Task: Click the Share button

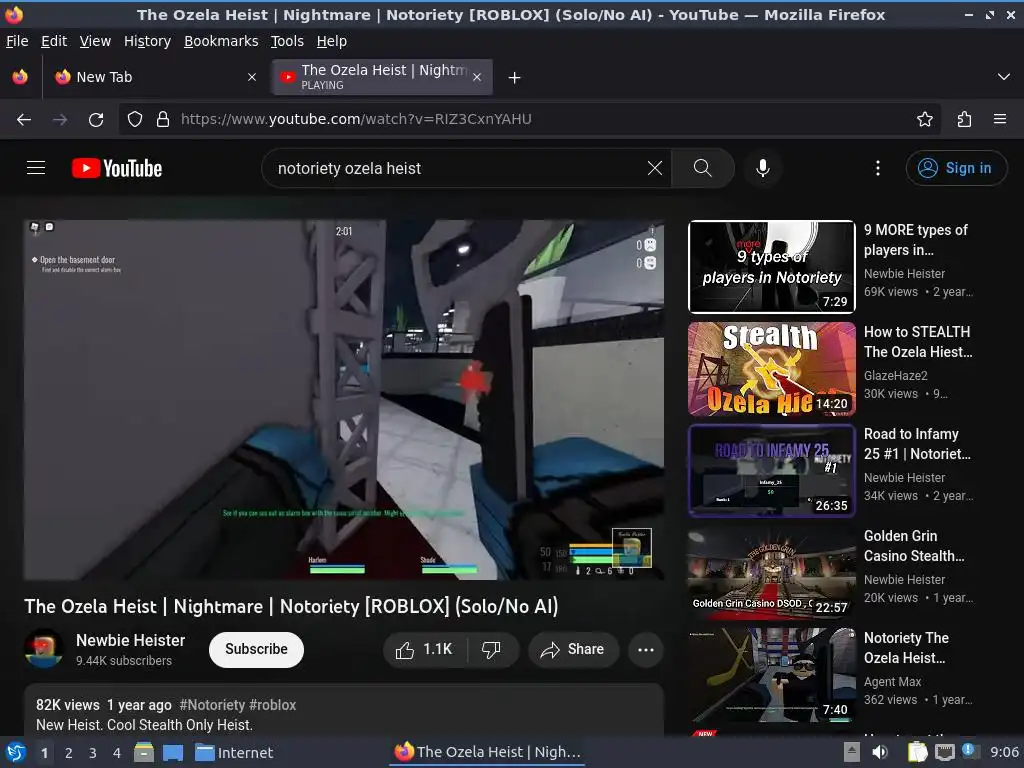Action: click(x=573, y=649)
